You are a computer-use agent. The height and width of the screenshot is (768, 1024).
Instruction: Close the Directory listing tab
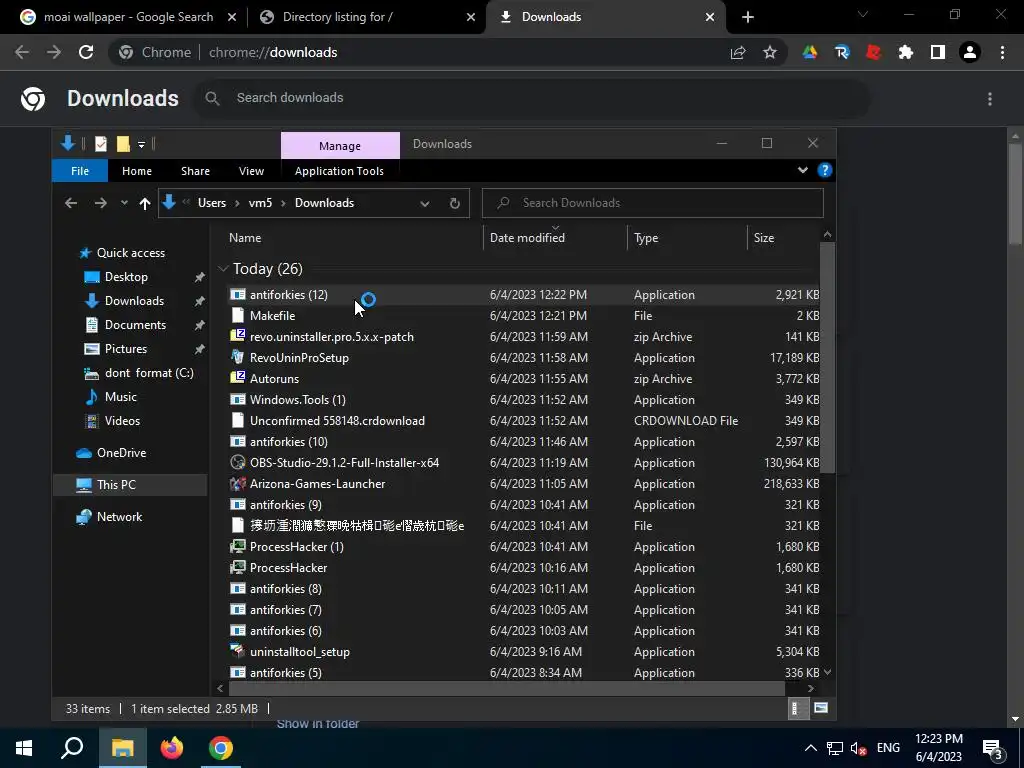point(471,17)
